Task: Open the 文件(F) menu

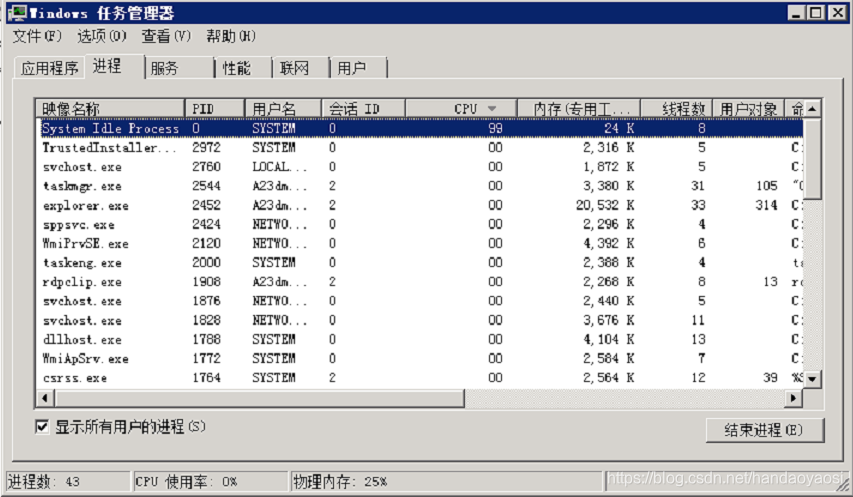Action: pyautogui.click(x=37, y=36)
